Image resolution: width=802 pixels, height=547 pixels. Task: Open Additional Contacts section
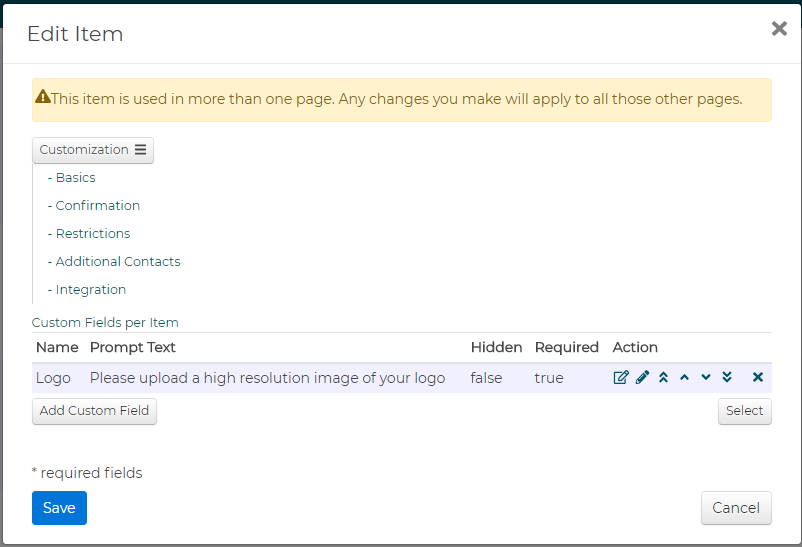(118, 261)
